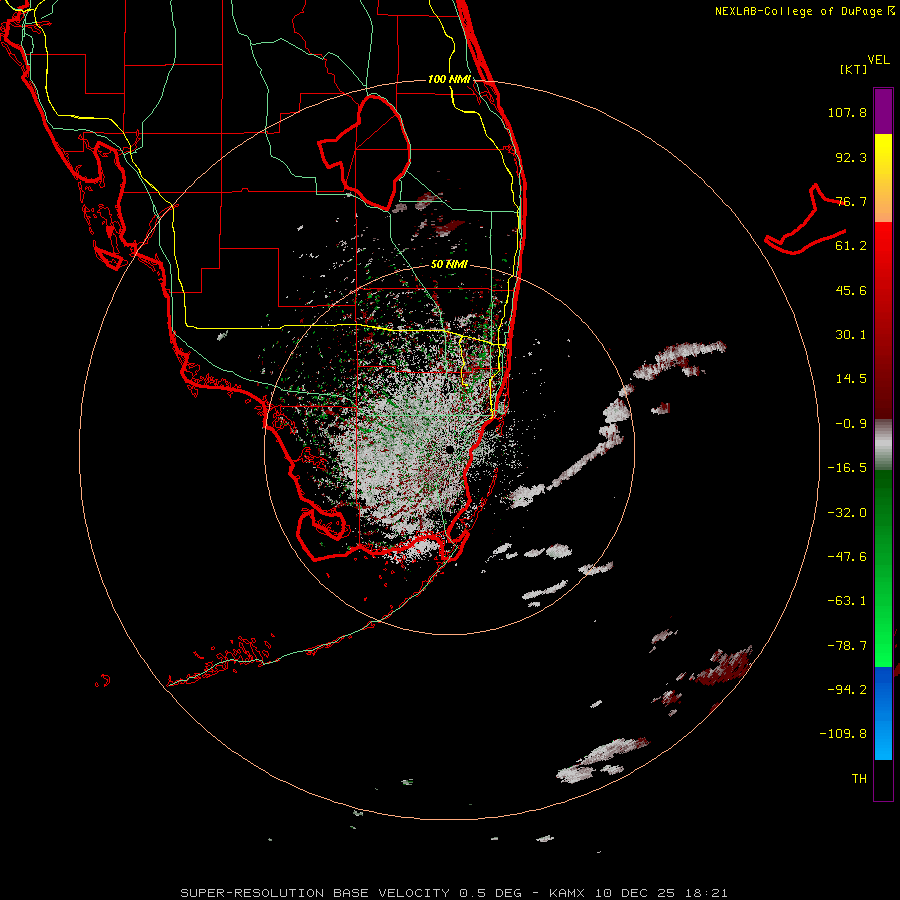
Task: Click the 107.8 velocity scale value
Action: [847, 112]
